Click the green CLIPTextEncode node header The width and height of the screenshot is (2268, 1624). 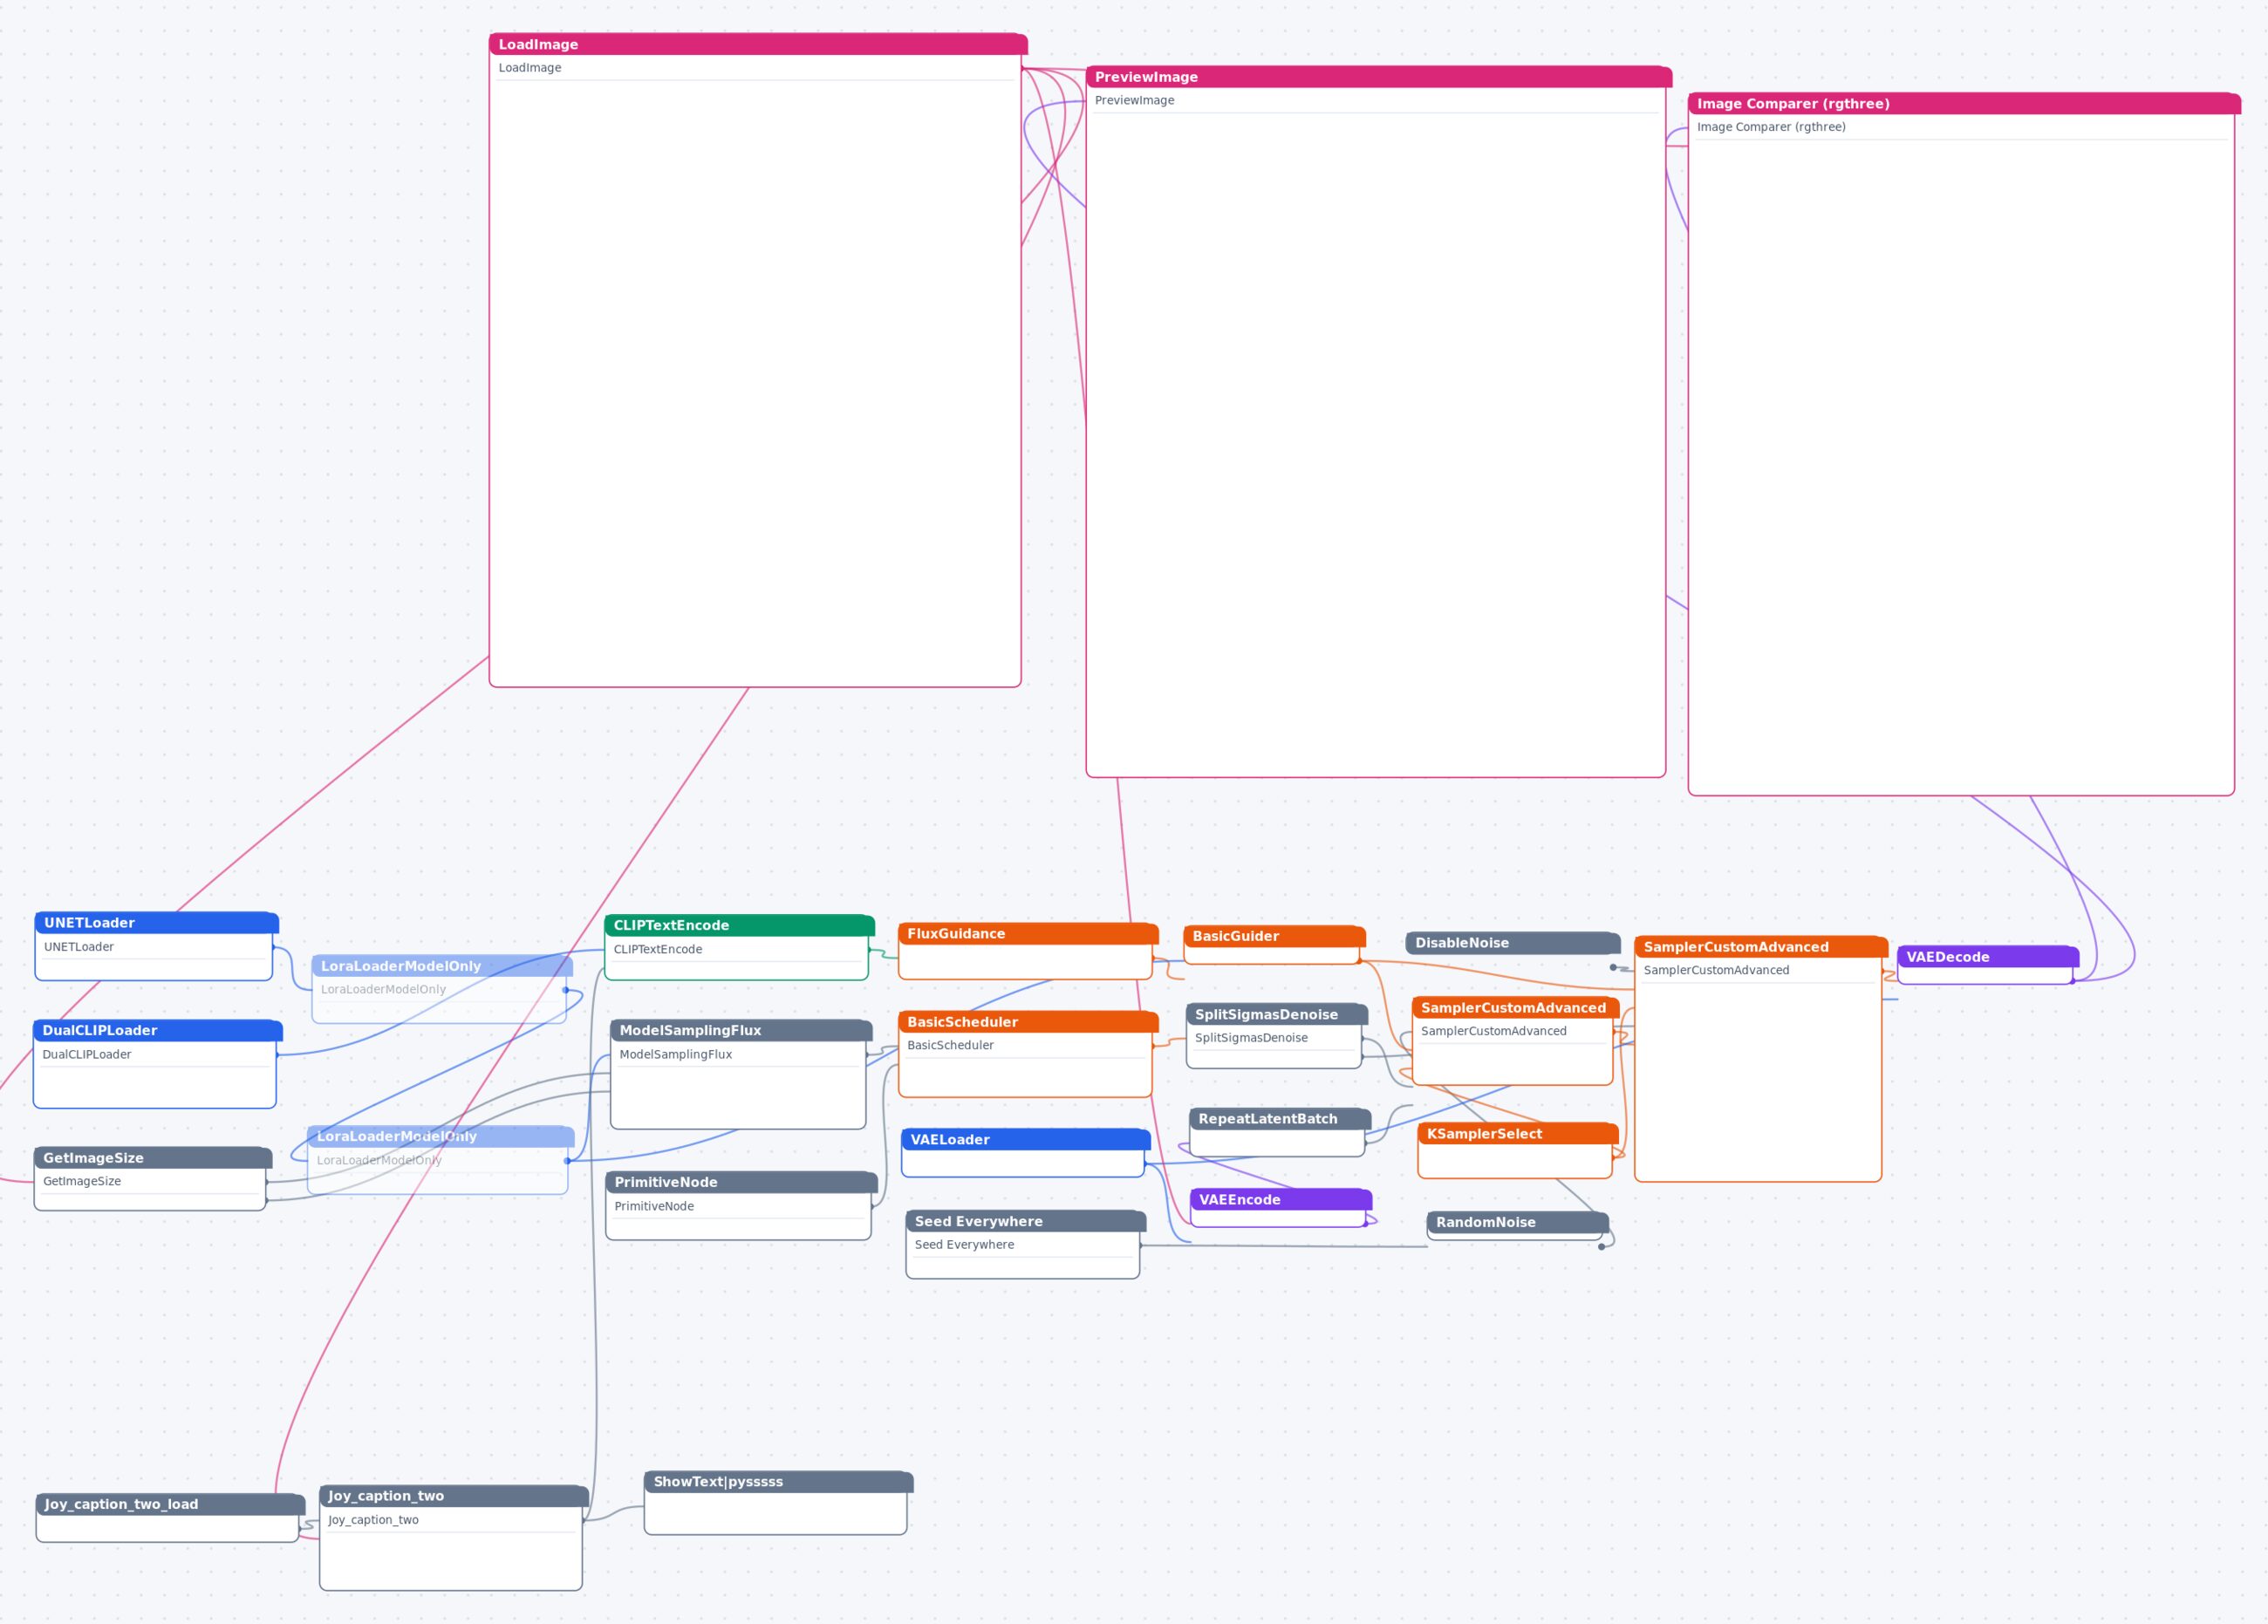[x=739, y=926]
